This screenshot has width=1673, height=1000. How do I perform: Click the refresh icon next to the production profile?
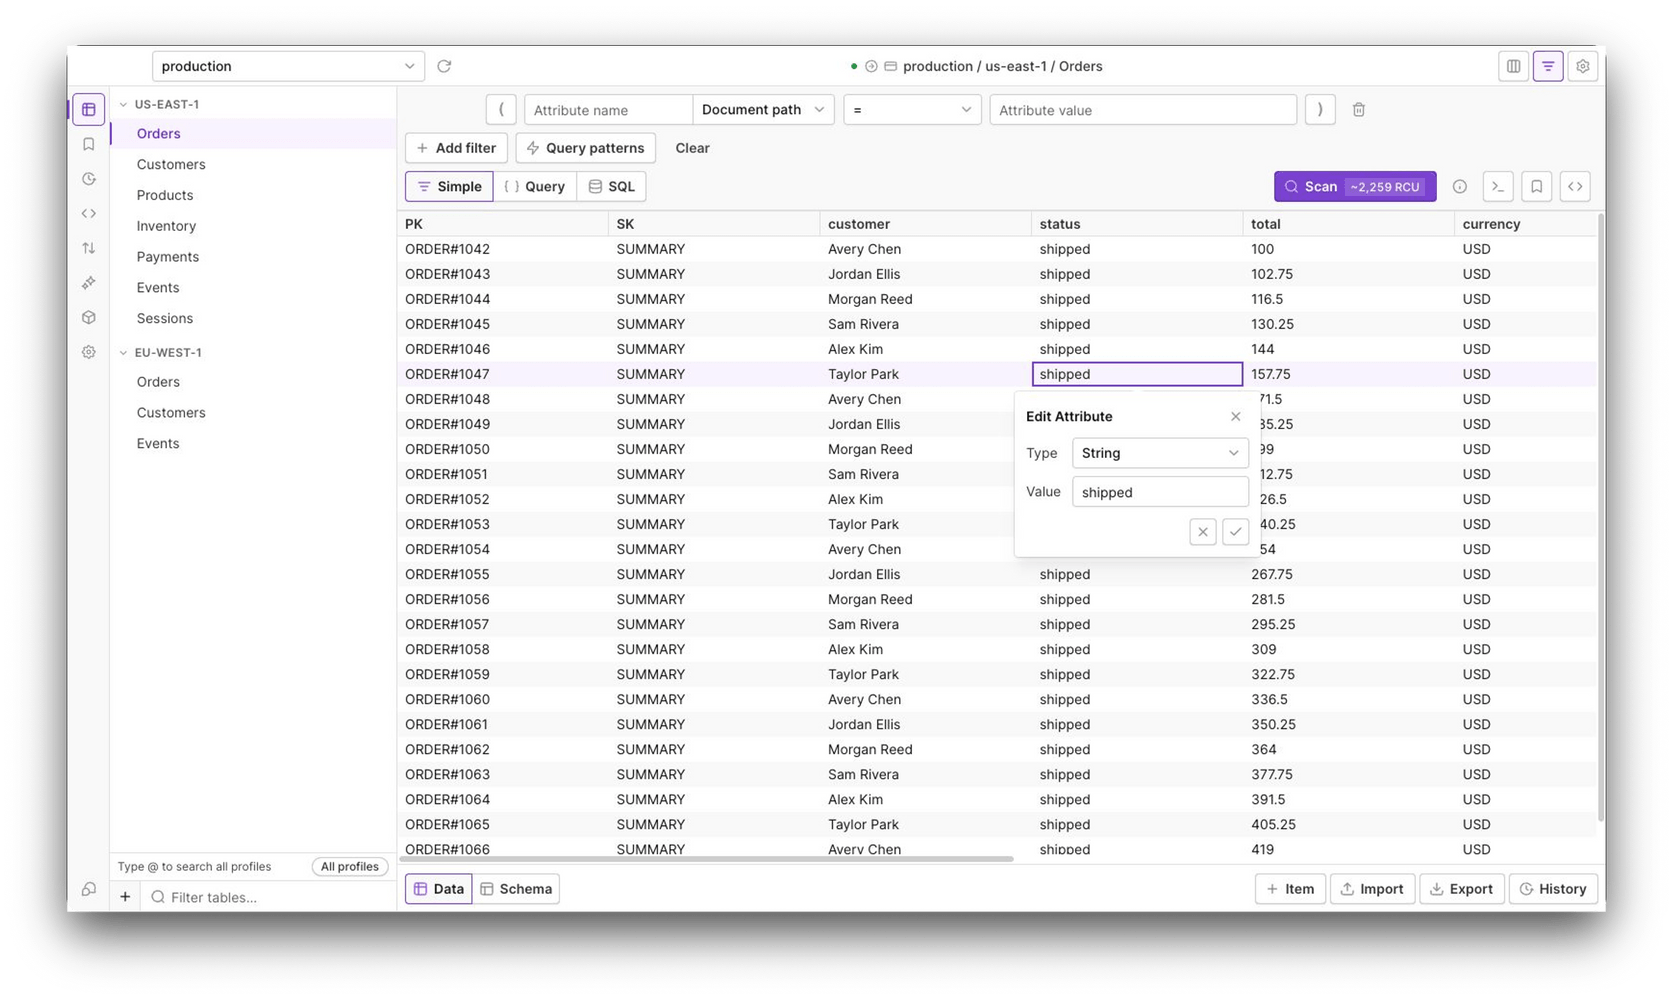pyautogui.click(x=444, y=66)
